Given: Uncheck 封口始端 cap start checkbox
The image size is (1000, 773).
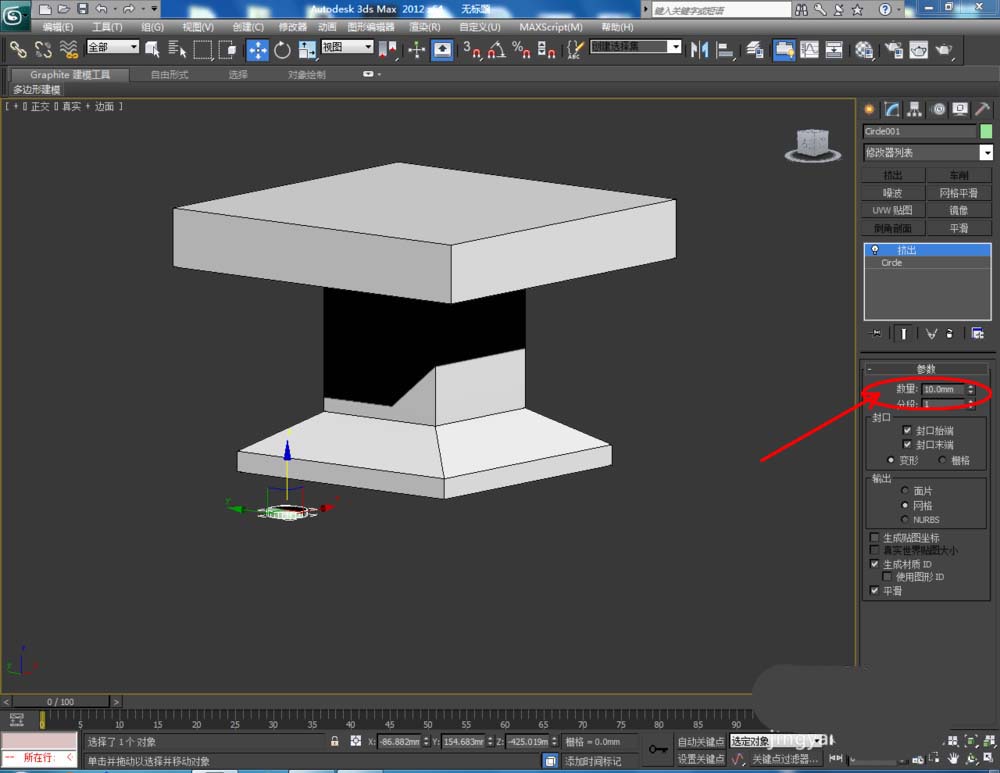Looking at the screenshot, I should coord(907,431).
